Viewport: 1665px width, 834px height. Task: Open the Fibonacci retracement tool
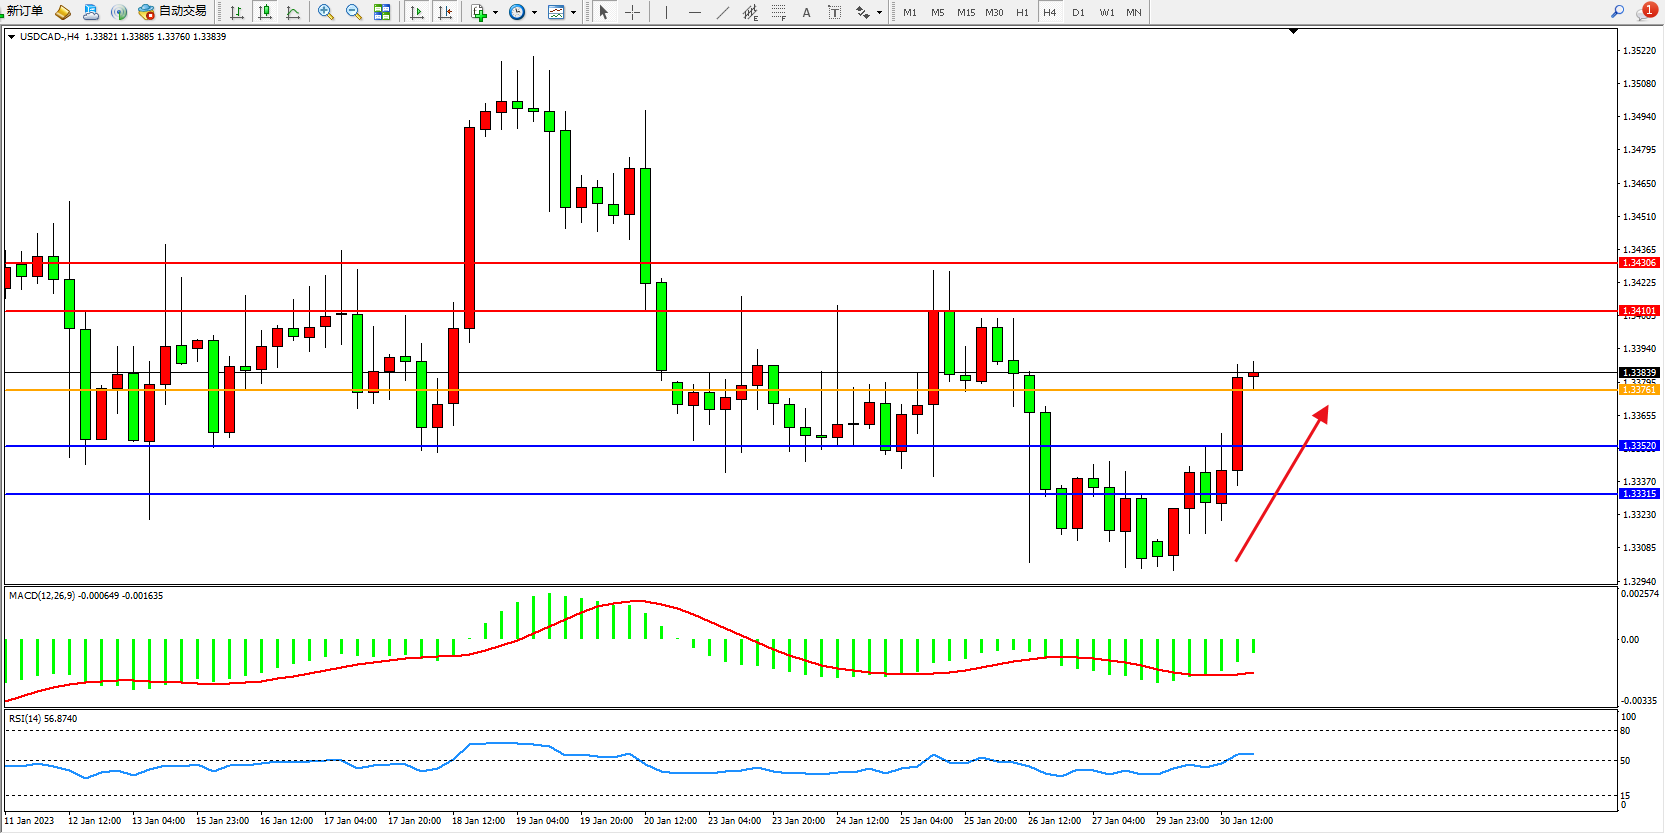pyautogui.click(x=778, y=12)
